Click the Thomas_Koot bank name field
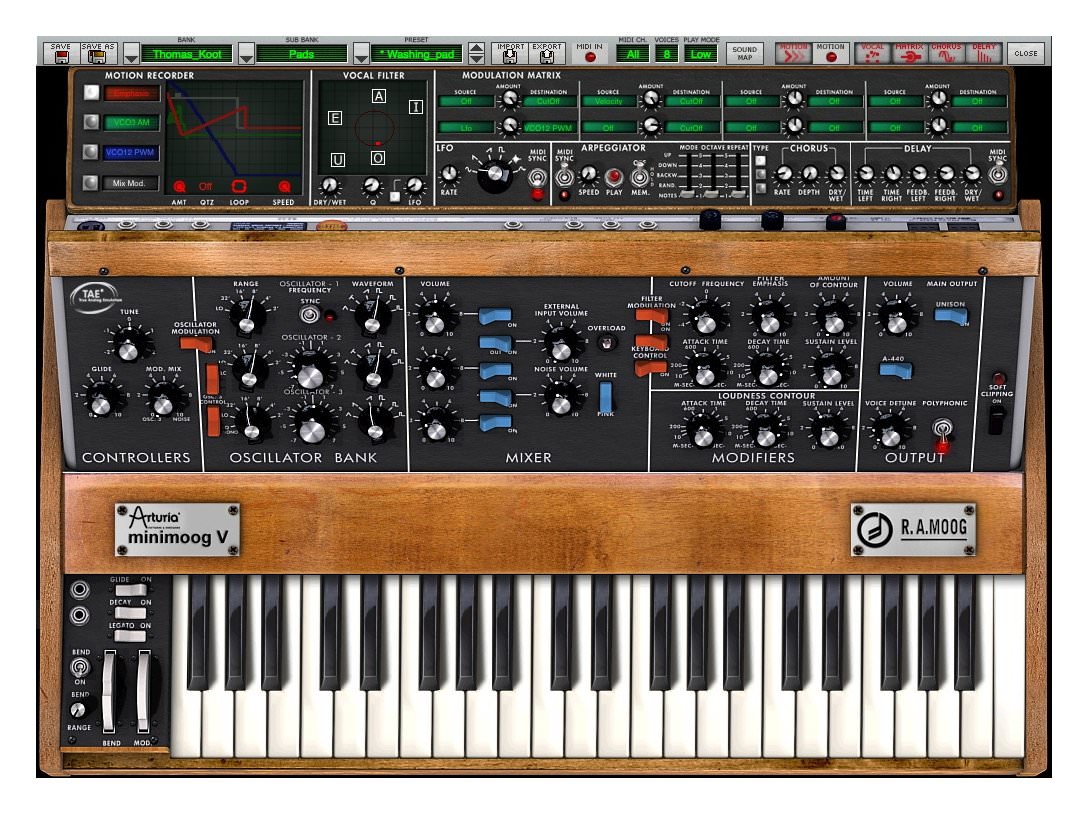This screenshot has width=1088, height=814. click(187, 54)
